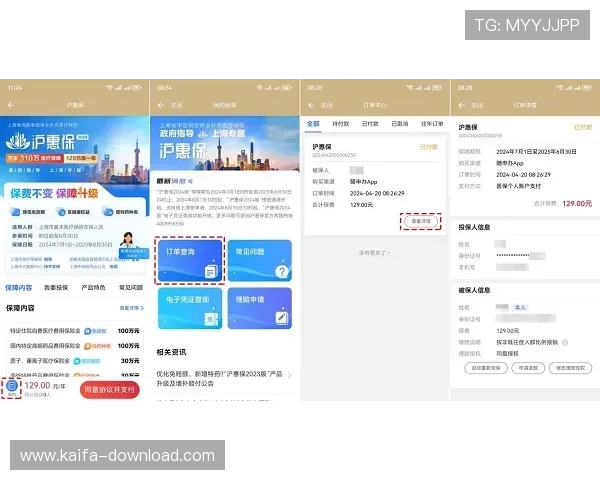Tap document icon in 订单查询 tile
This screenshot has width=600, height=480.
point(211,271)
